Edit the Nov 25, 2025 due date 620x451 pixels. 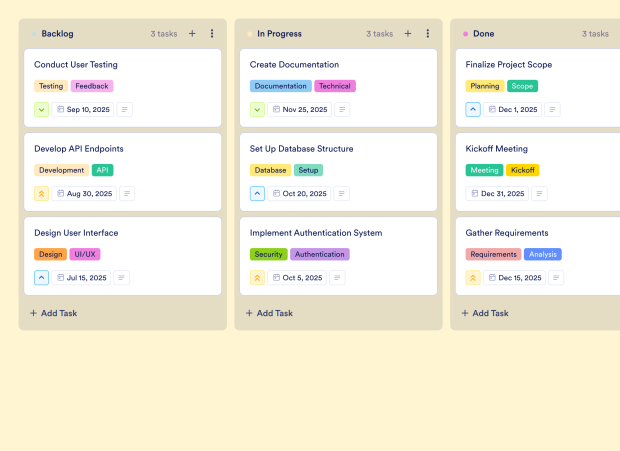point(300,109)
